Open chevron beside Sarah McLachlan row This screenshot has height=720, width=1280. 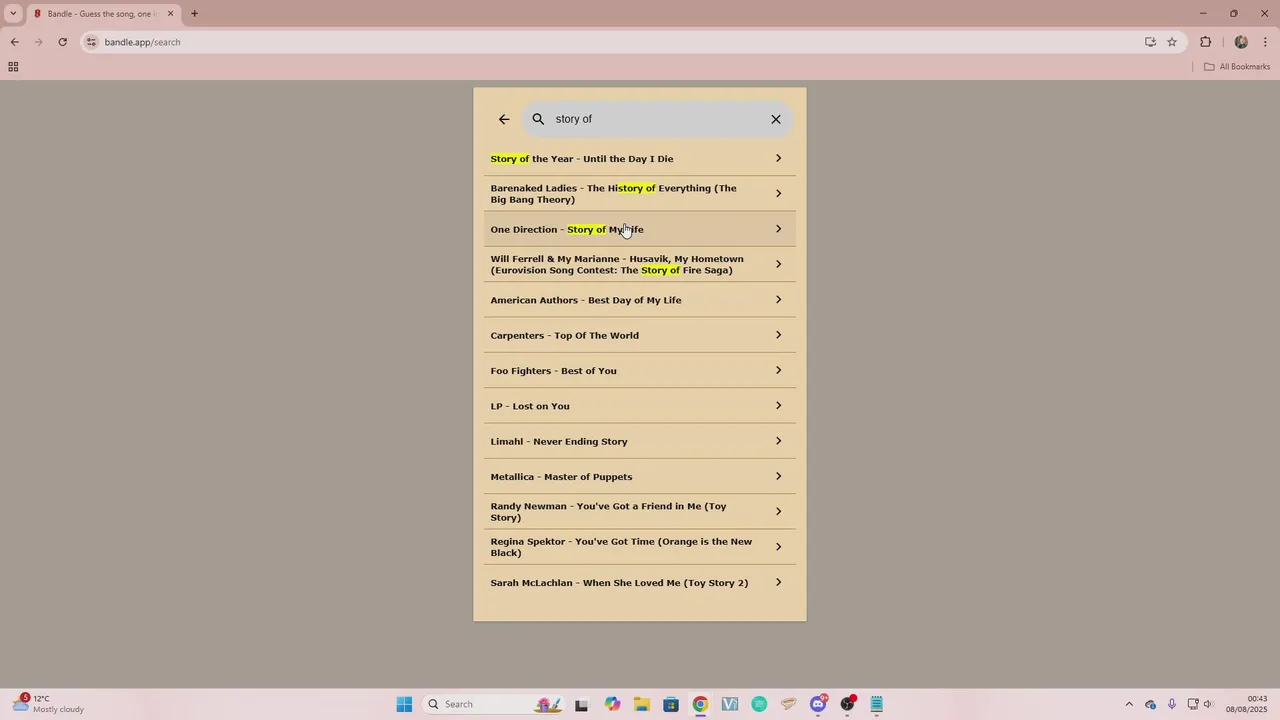(x=778, y=582)
